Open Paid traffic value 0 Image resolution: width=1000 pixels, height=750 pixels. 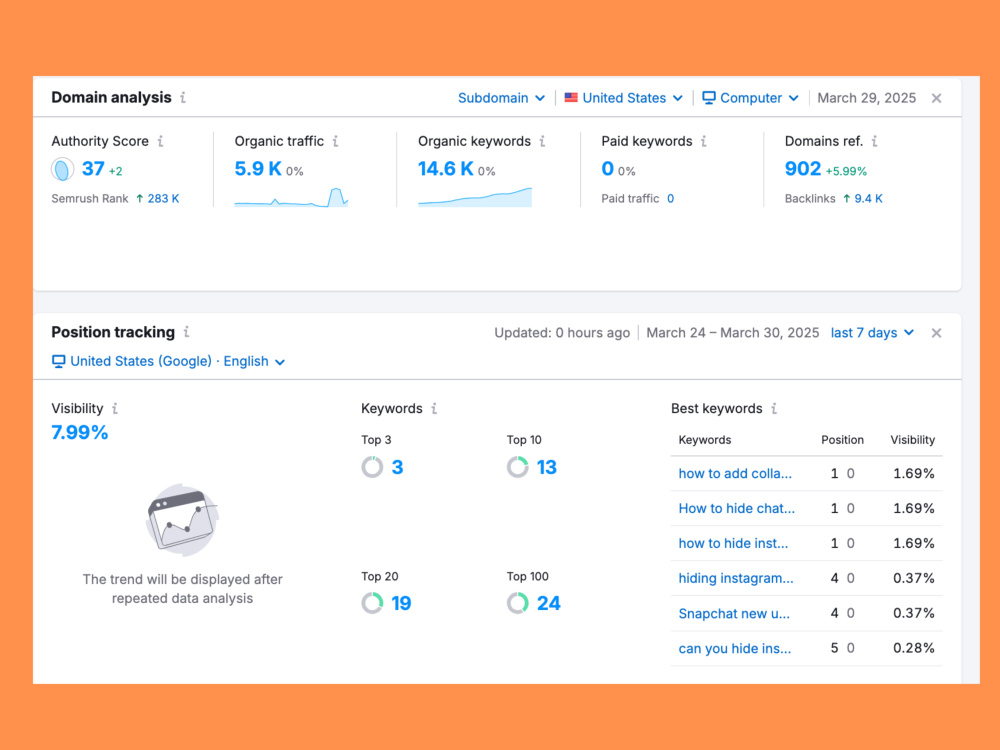tap(670, 198)
